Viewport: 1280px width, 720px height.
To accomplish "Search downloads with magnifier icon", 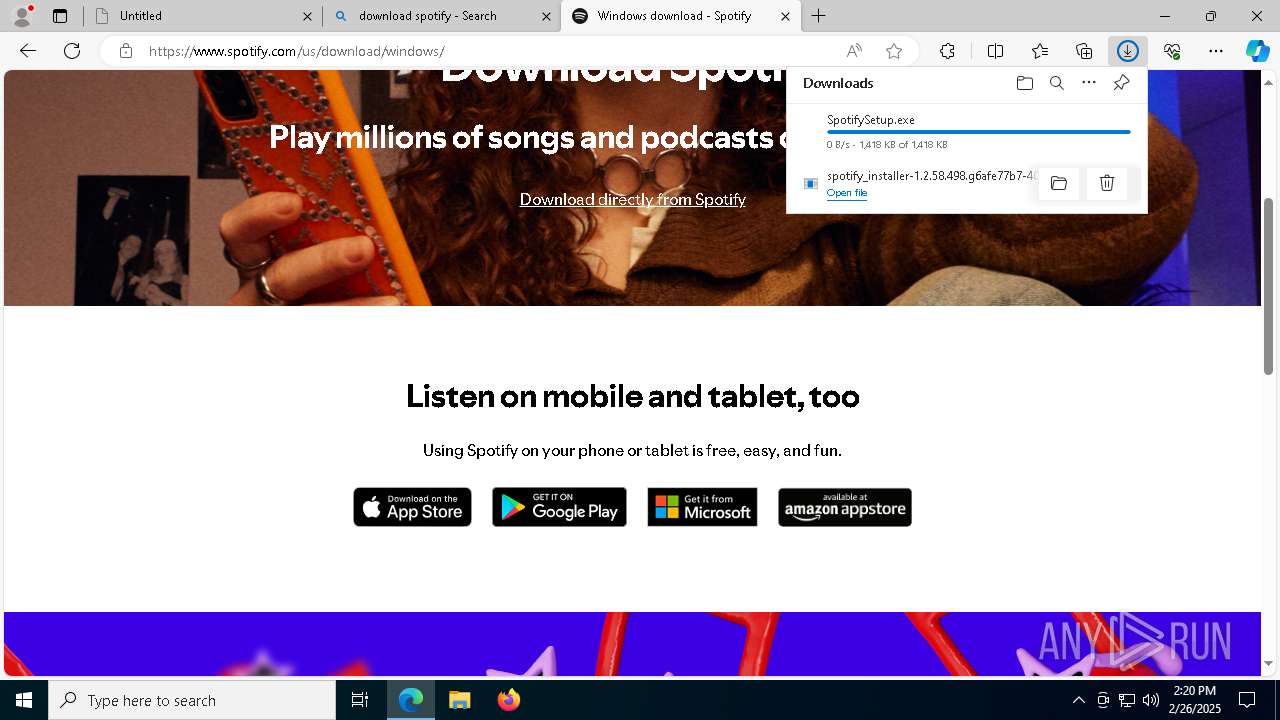I will 1057,83.
